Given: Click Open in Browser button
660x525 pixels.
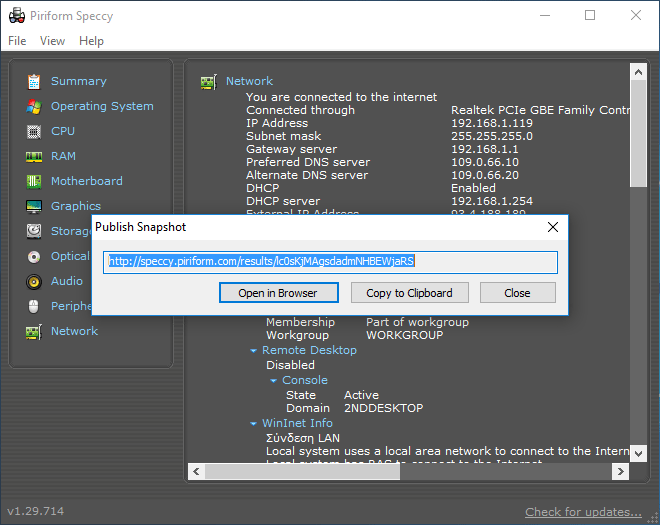Looking at the screenshot, I should tap(279, 293).
